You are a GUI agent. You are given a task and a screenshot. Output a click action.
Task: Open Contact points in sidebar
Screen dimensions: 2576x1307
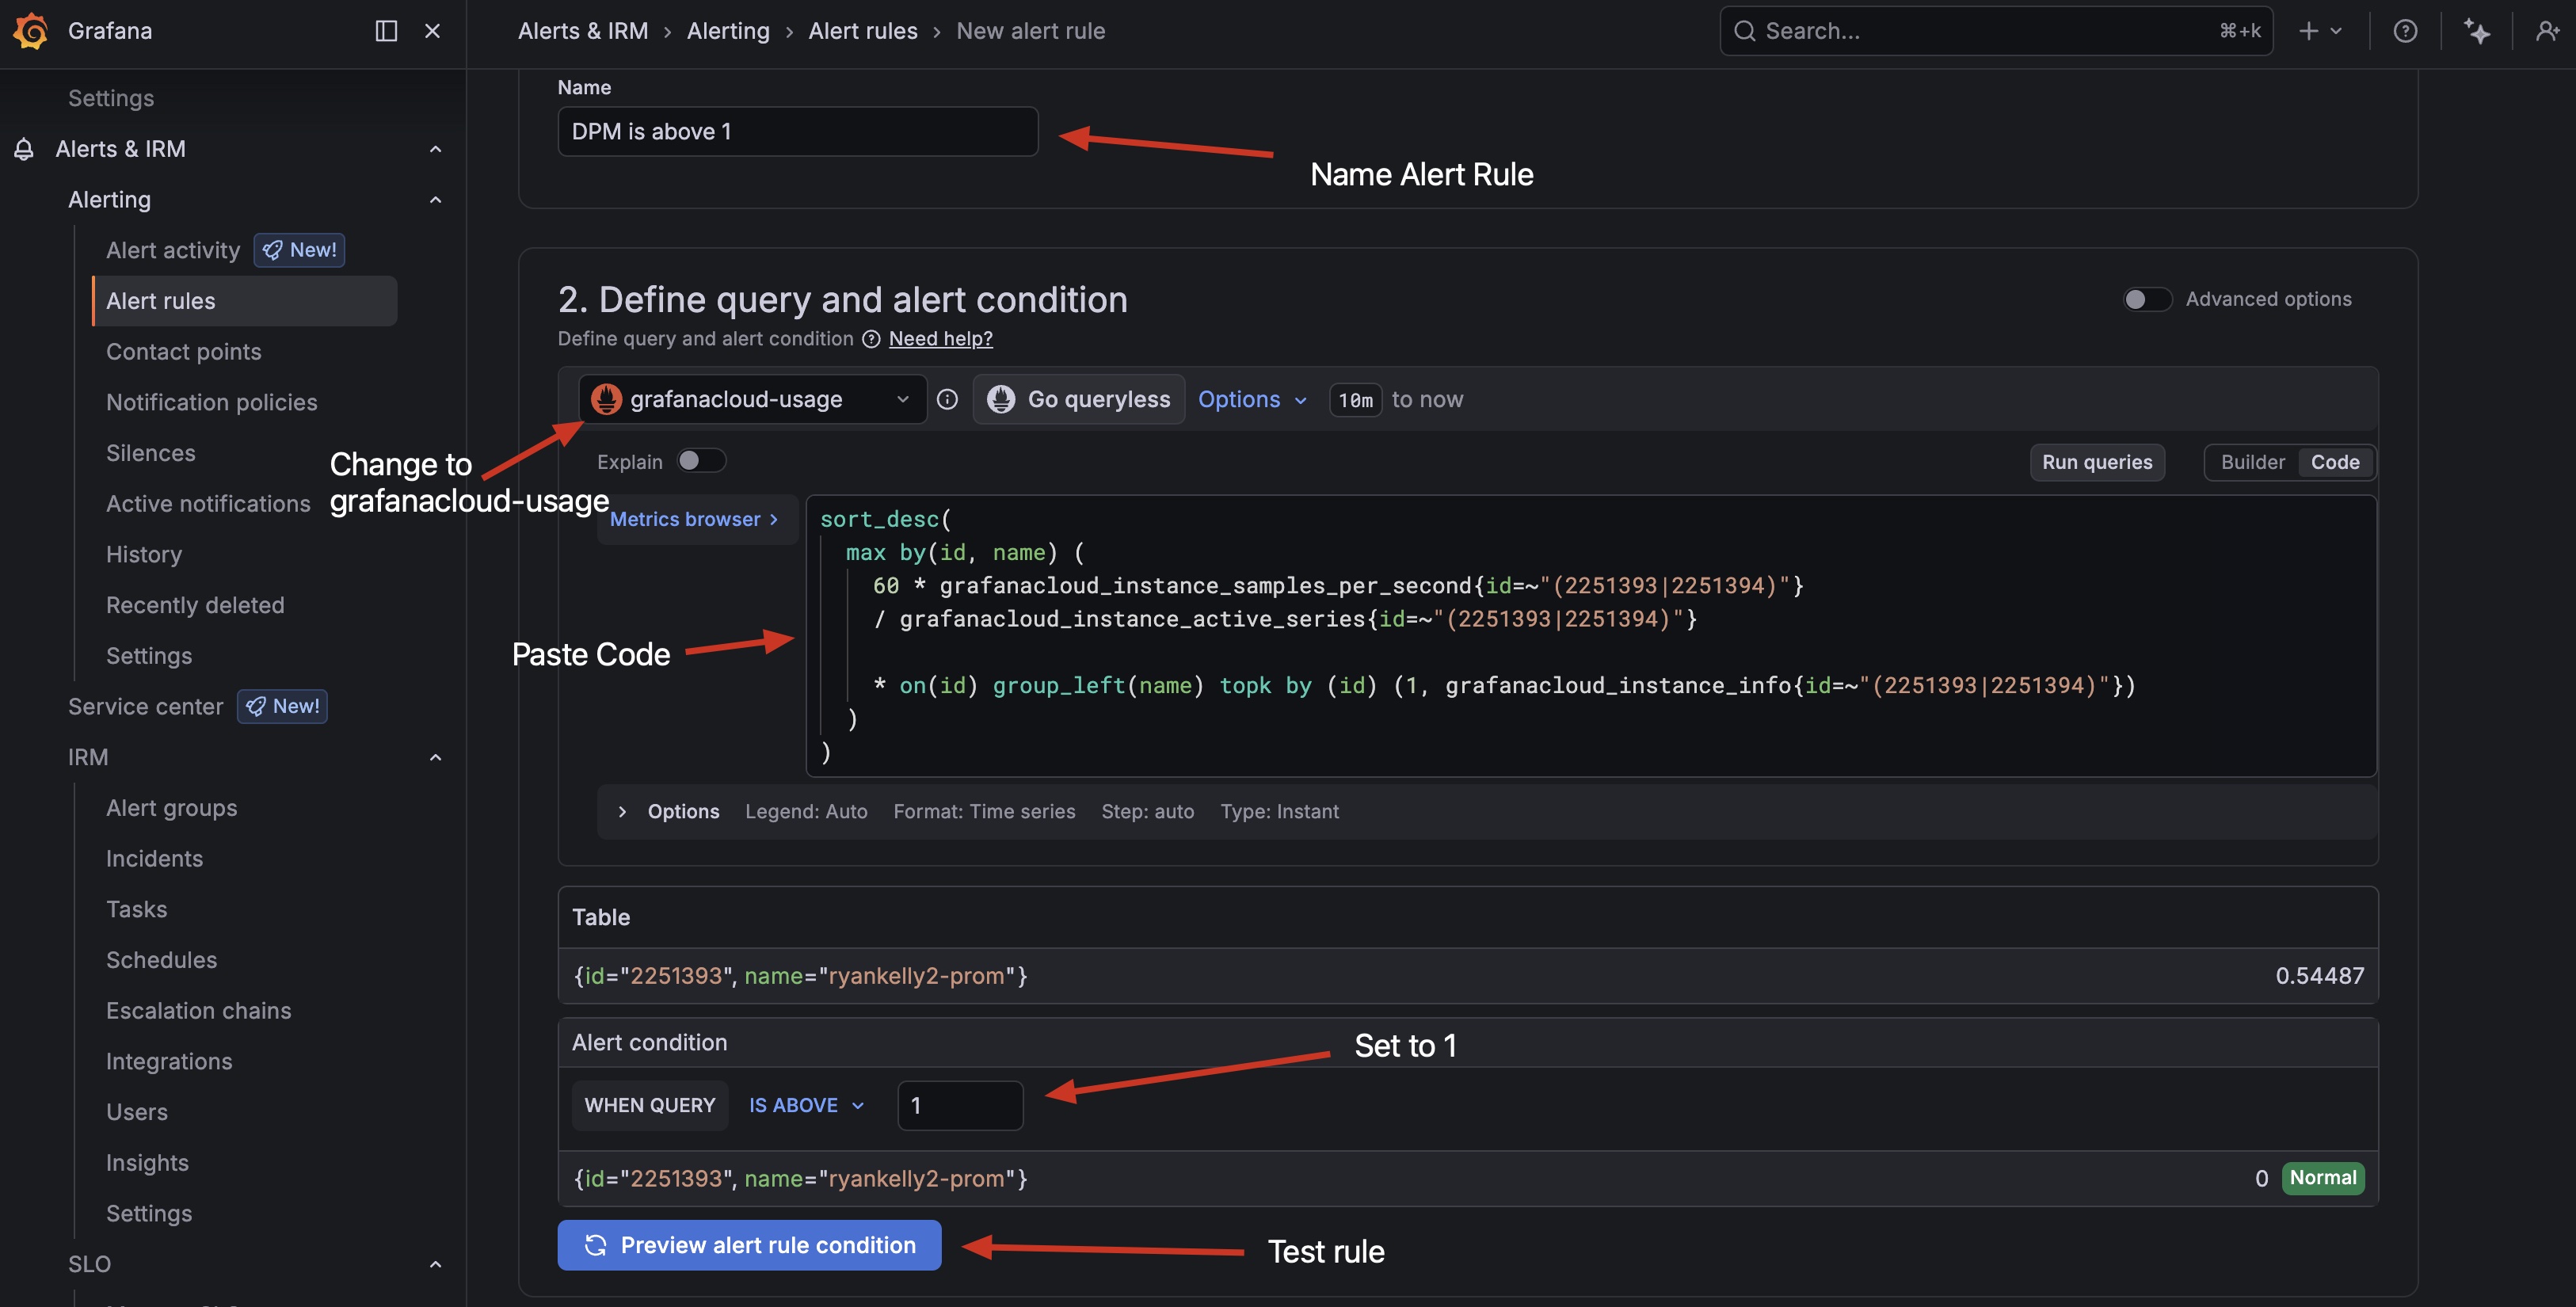pyautogui.click(x=183, y=352)
